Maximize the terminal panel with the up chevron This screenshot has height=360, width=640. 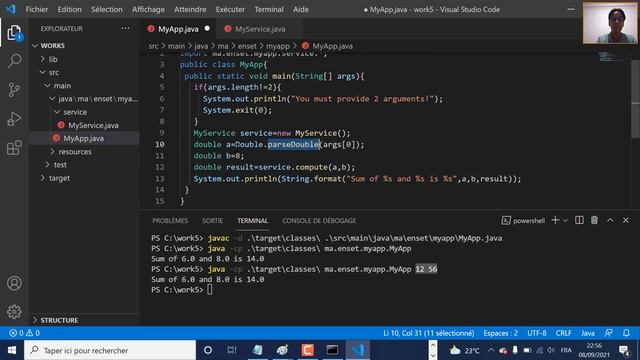610,220
